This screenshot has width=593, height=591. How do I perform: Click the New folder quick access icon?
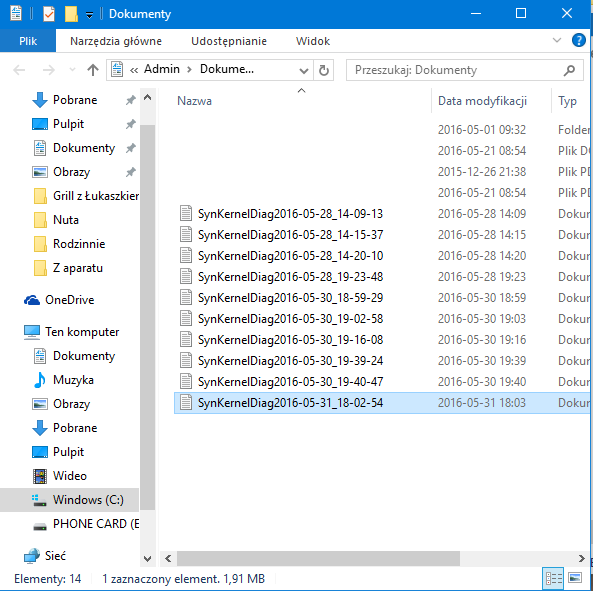[71, 14]
